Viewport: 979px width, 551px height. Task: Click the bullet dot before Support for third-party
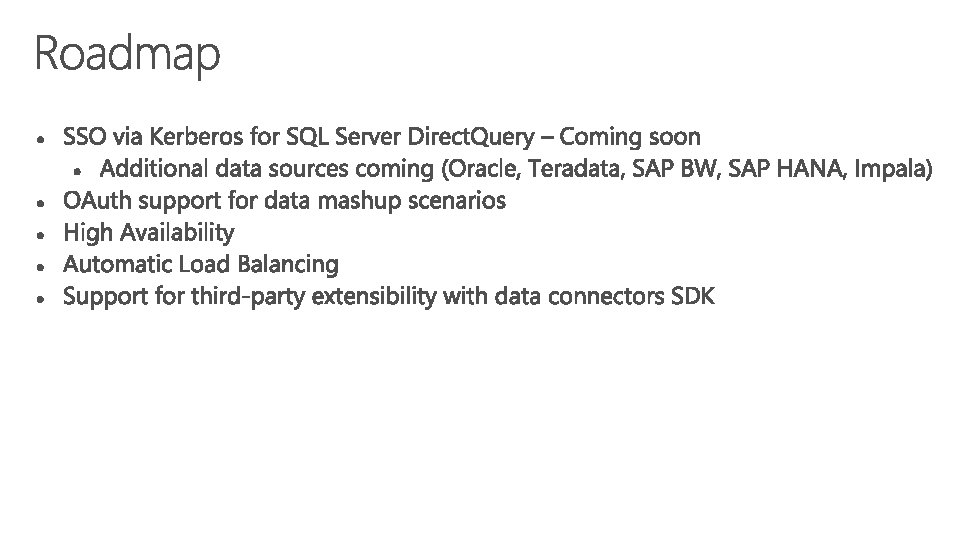38,300
